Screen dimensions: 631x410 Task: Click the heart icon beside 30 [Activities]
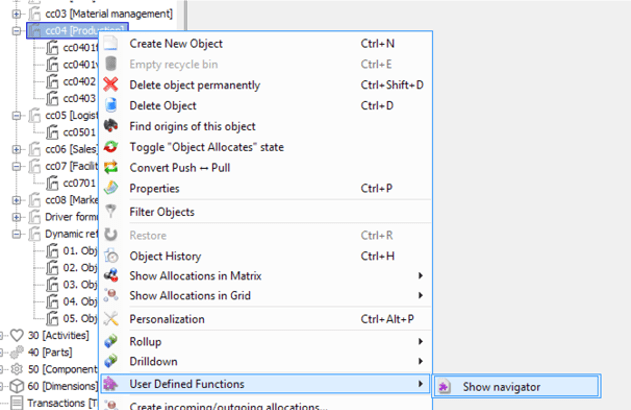17,335
